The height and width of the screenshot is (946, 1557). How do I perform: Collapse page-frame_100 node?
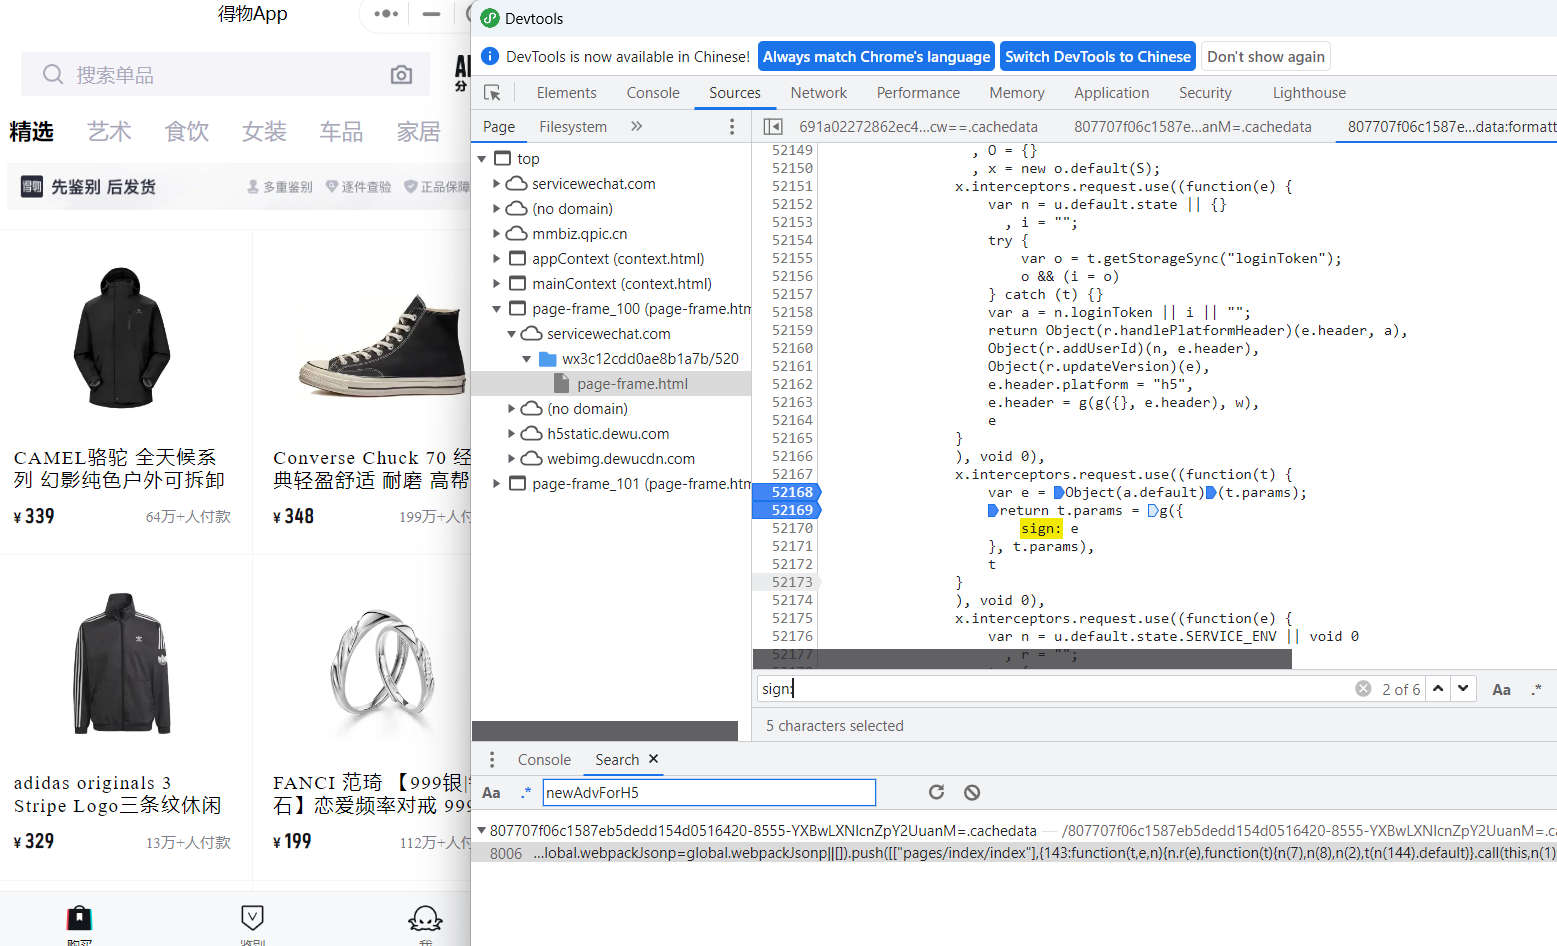point(496,309)
